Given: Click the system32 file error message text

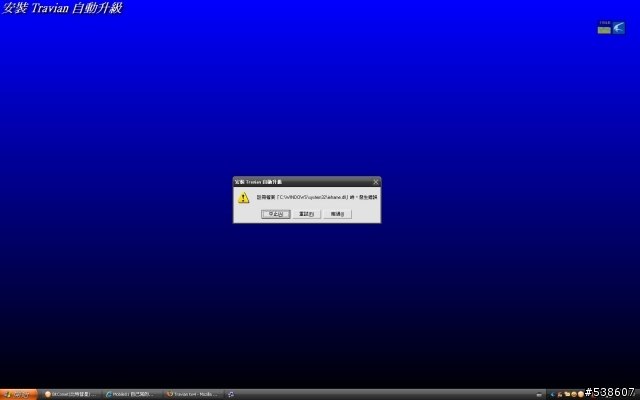Looking at the screenshot, I should point(317,197).
